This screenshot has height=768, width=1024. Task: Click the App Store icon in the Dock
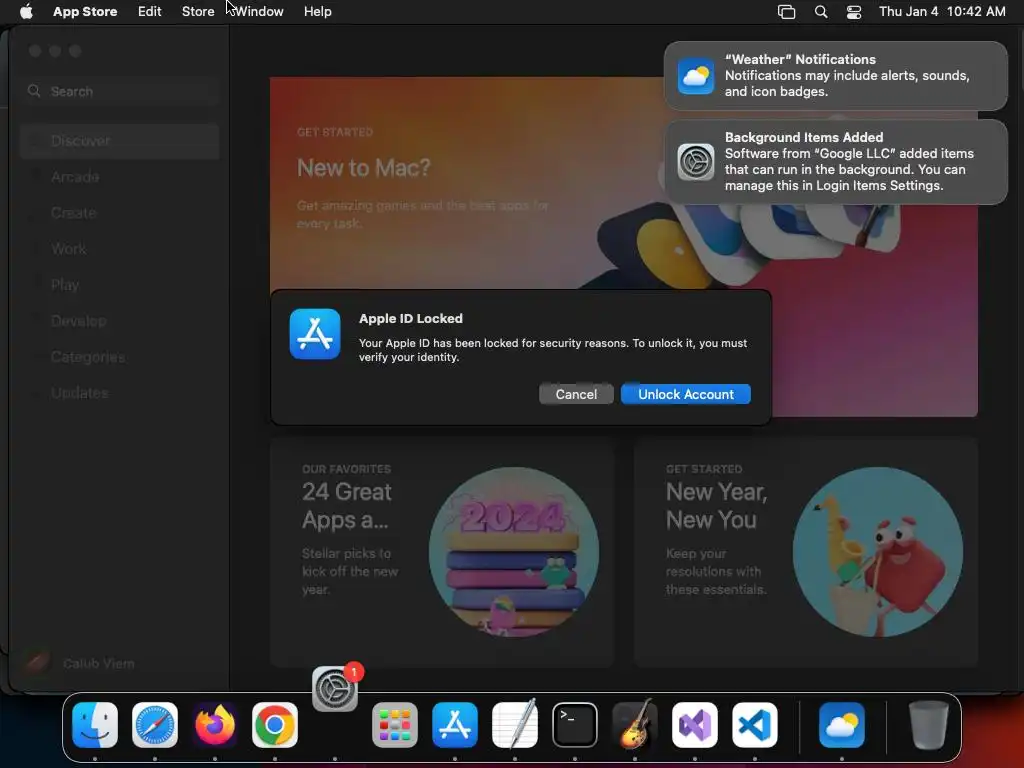455,725
